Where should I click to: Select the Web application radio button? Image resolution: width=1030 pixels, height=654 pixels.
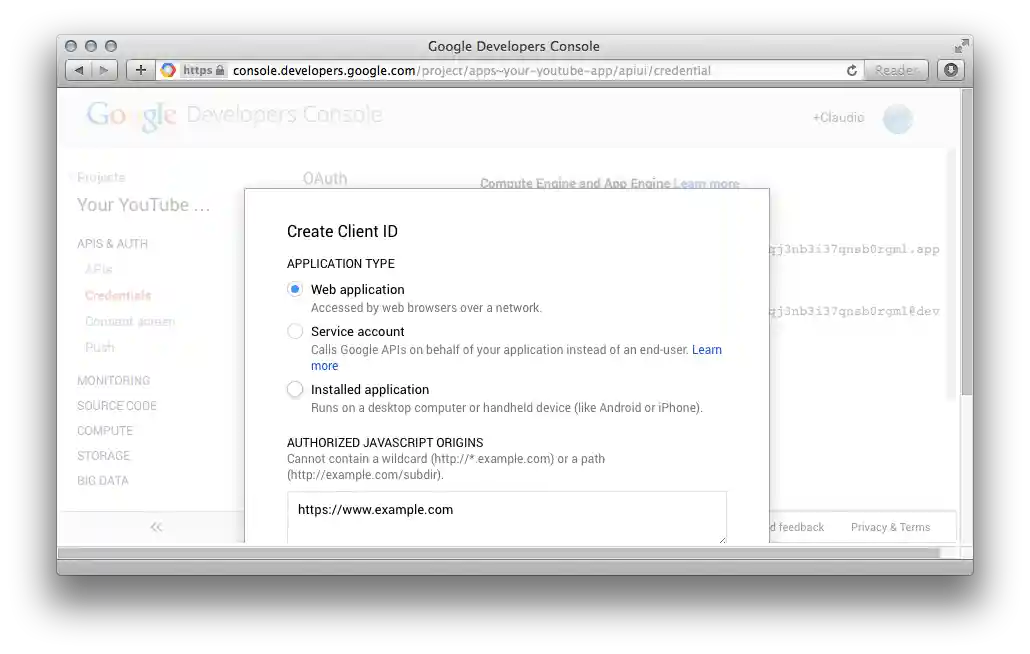(295, 288)
